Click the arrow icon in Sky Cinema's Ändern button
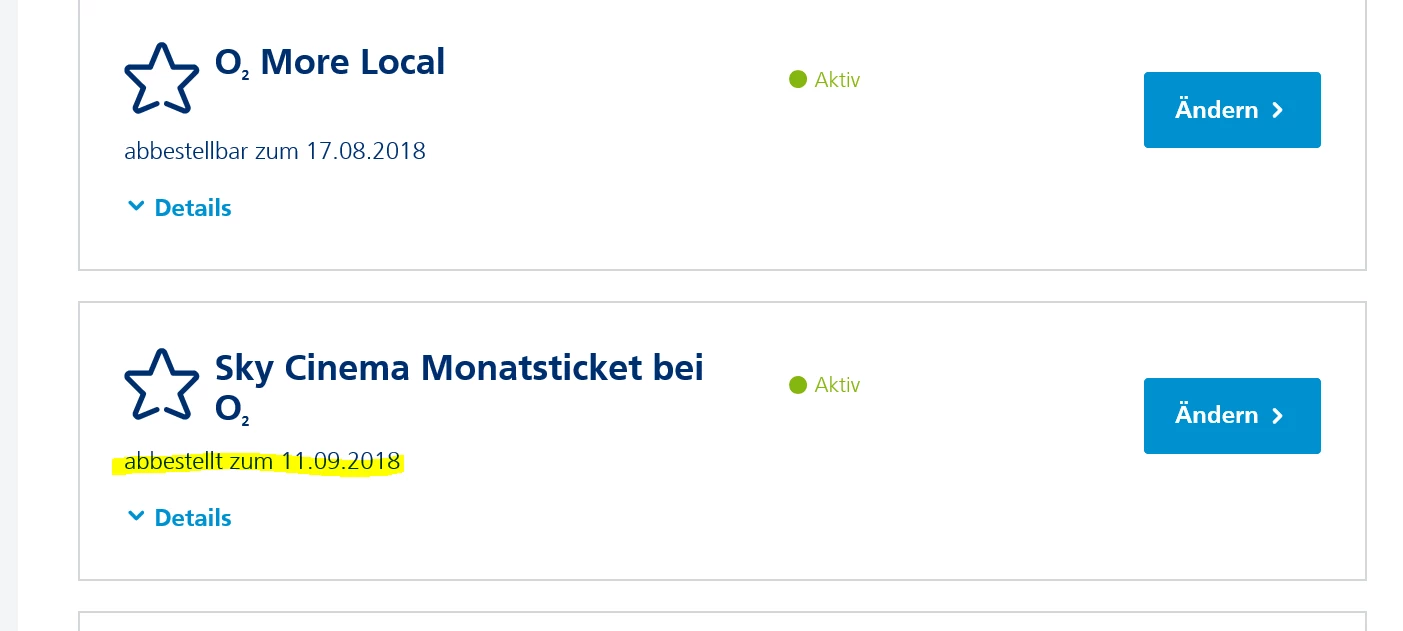Viewport: 1403px width, 631px height. tap(1277, 416)
